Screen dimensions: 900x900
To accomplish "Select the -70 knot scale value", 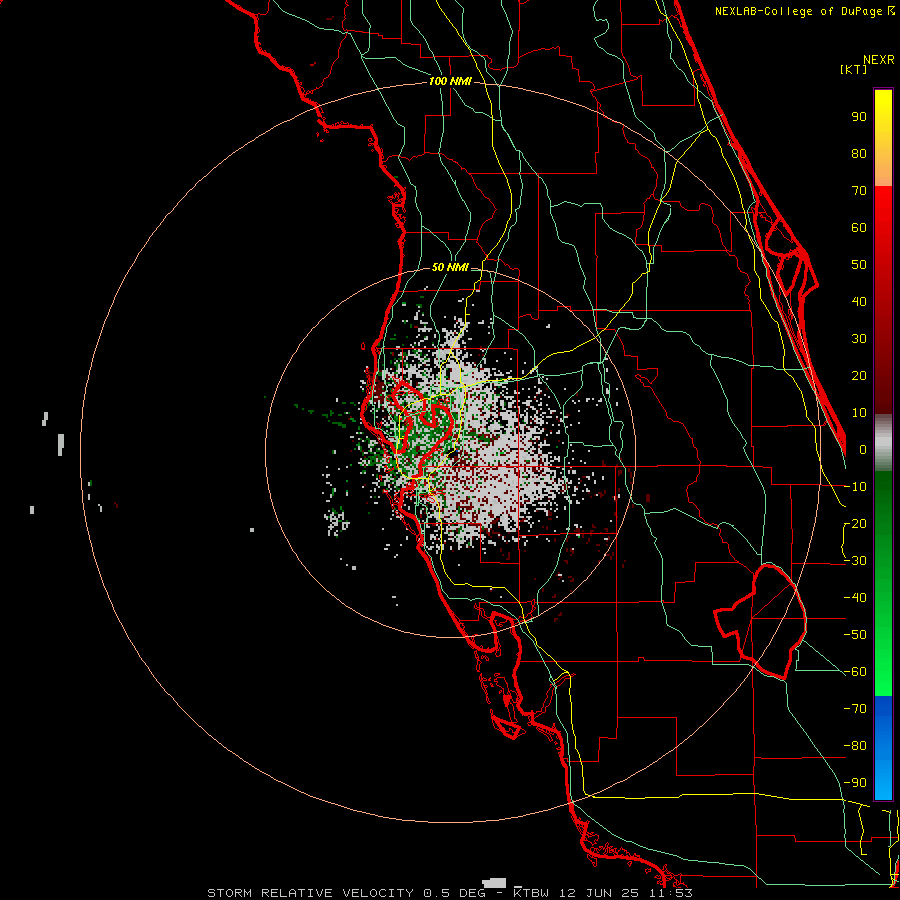I will [x=855, y=709].
